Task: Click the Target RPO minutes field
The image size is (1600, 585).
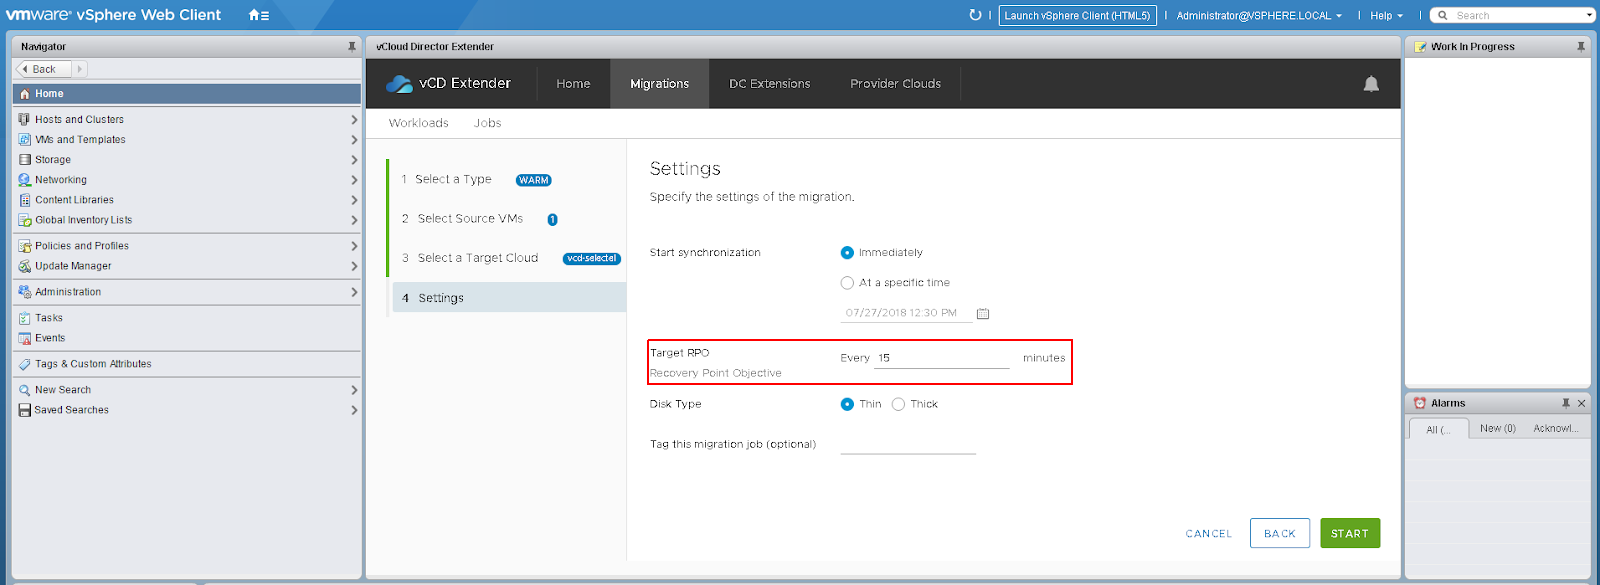Action: tap(942, 358)
